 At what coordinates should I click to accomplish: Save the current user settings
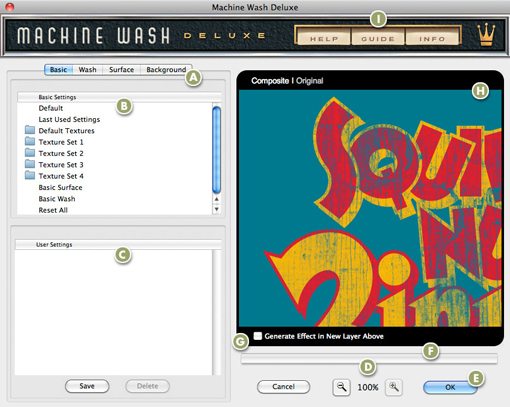tap(87, 386)
